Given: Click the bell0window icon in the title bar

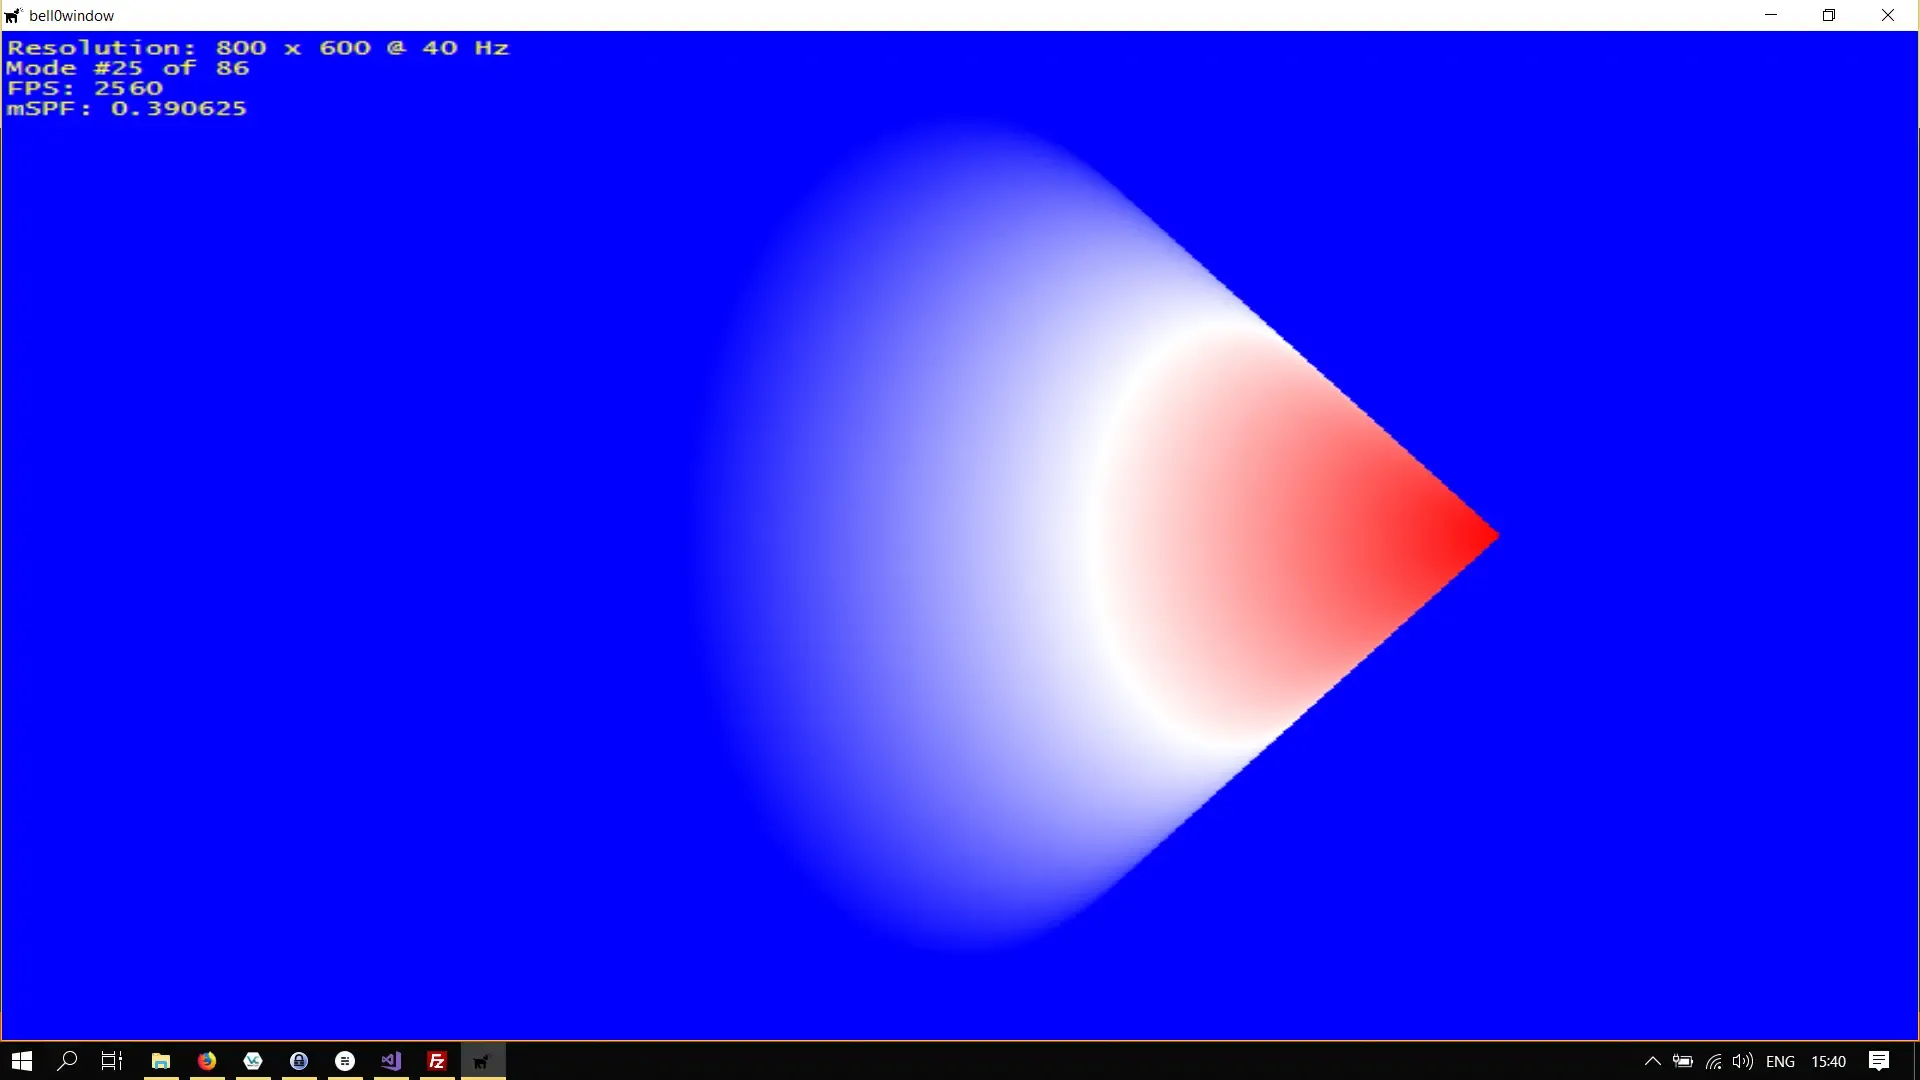Looking at the screenshot, I should click(13, 15).
